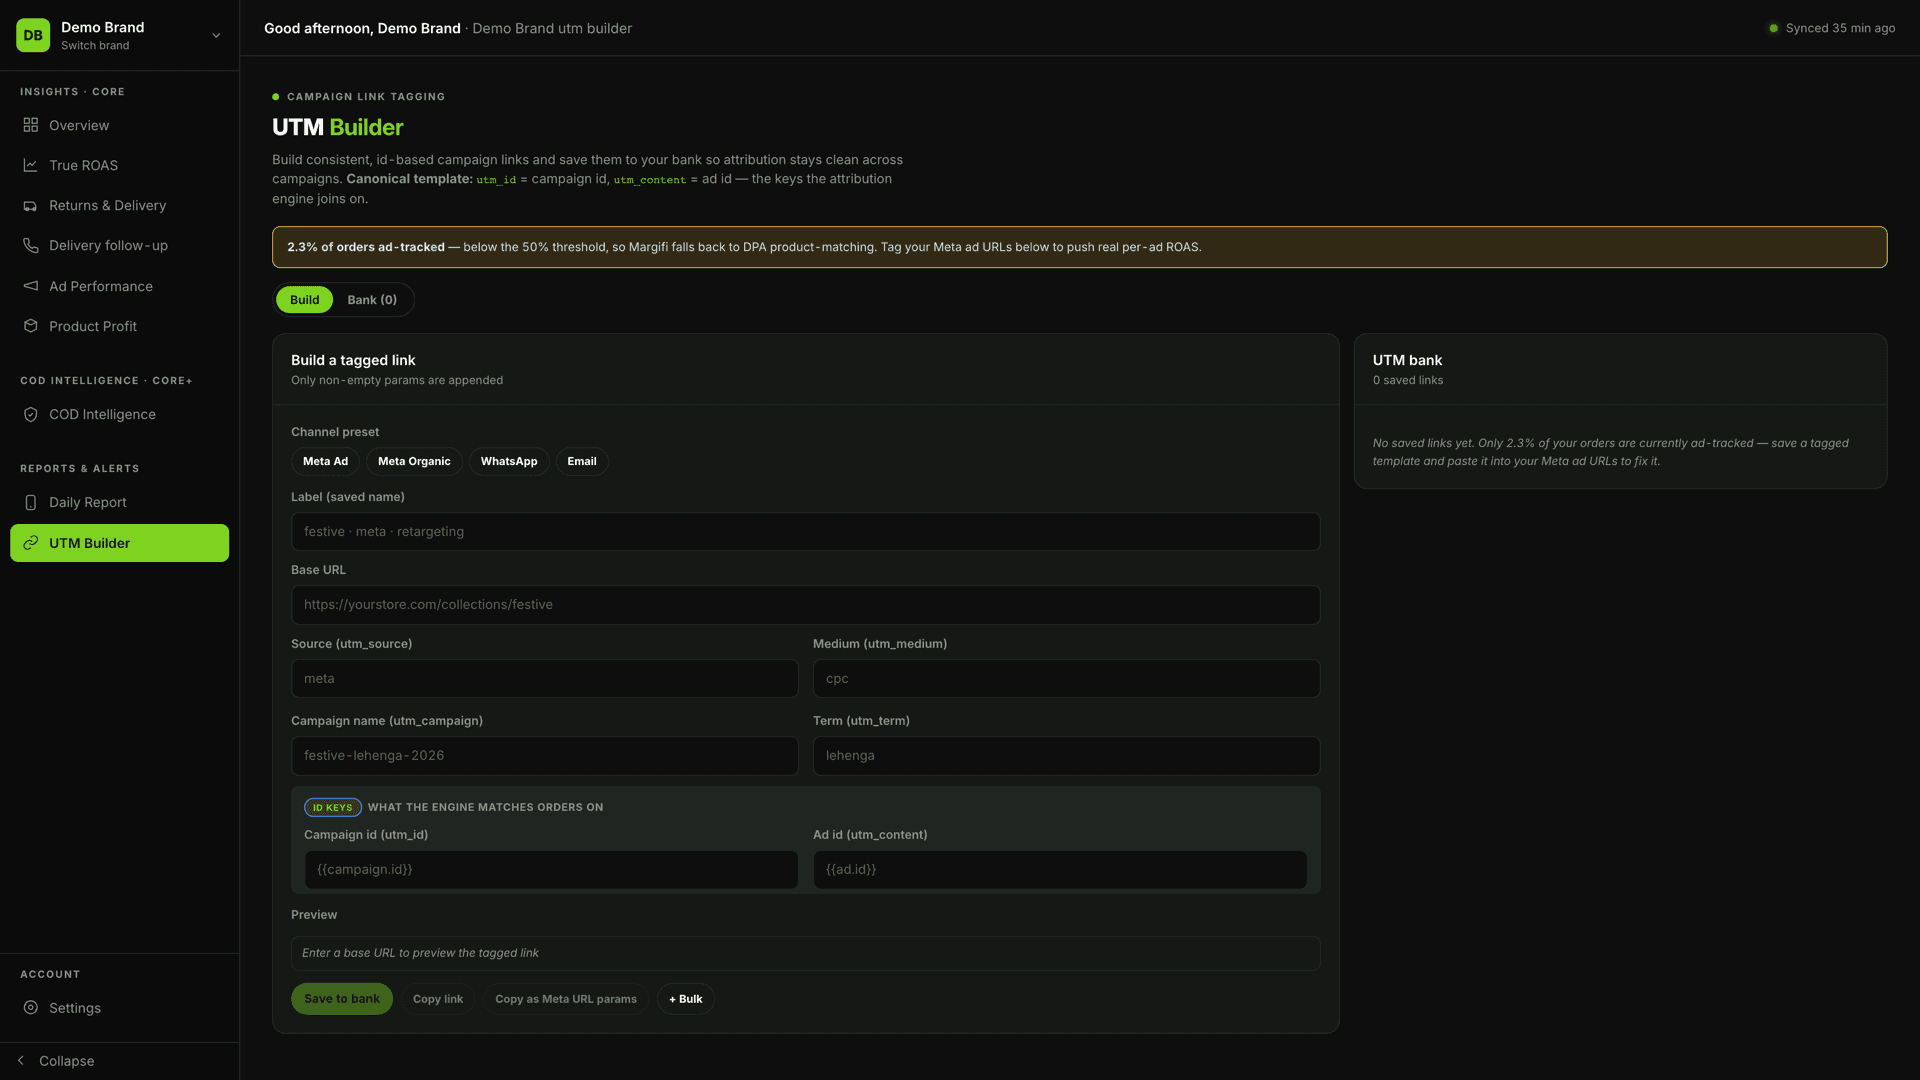Image resolution: width=1920 pixels, height=1080 pixels.
Task: Click the Delivery follow-up phone icon
Action: [x=31, y=245]
